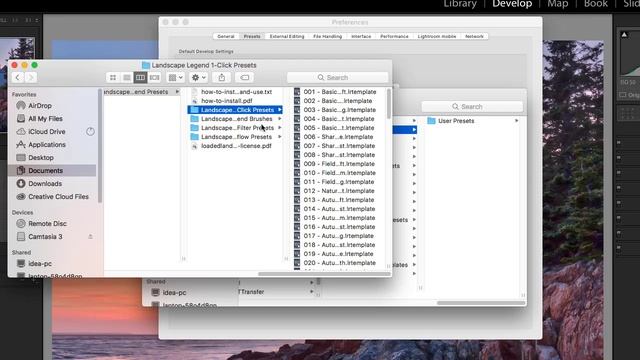Switch Finder to icon view
Screen dimensions: 640x360
[113, 78]
